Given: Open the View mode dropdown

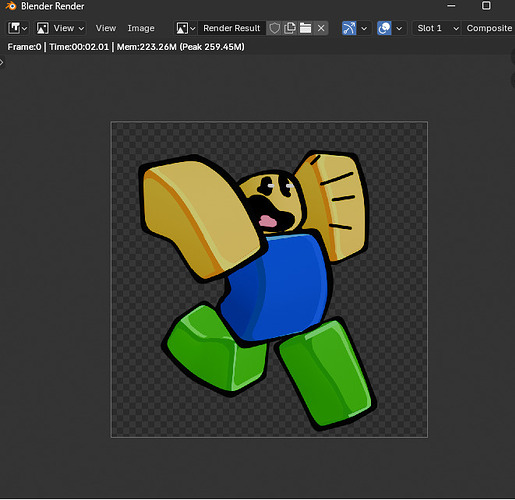Looking at the screenshot, I should pyautogui.click(x=61, y=28).
